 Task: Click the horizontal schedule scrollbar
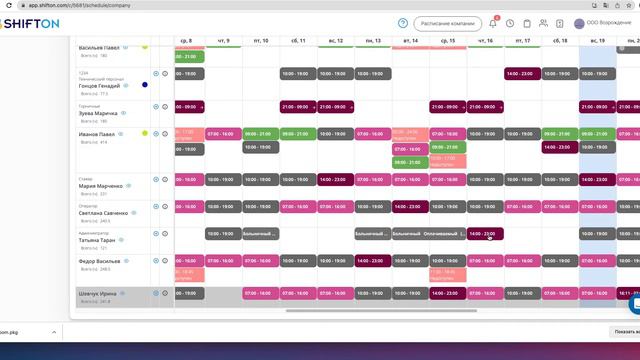[381, 311]
